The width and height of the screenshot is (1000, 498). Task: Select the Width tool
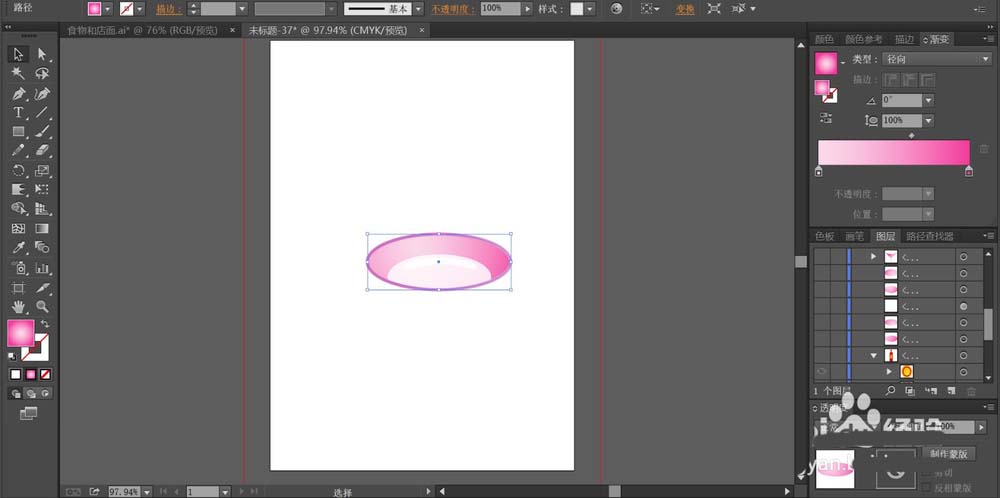tap(18, 189)
